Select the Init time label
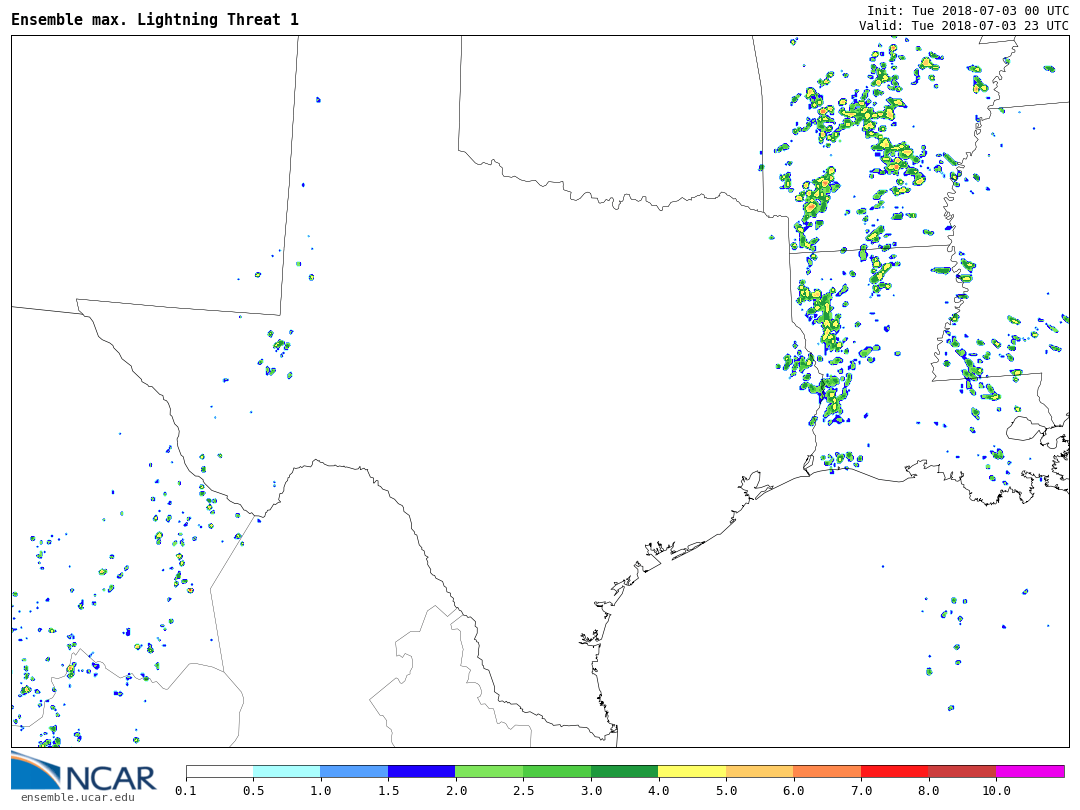The image size is (1080, 810). (967, 11)
